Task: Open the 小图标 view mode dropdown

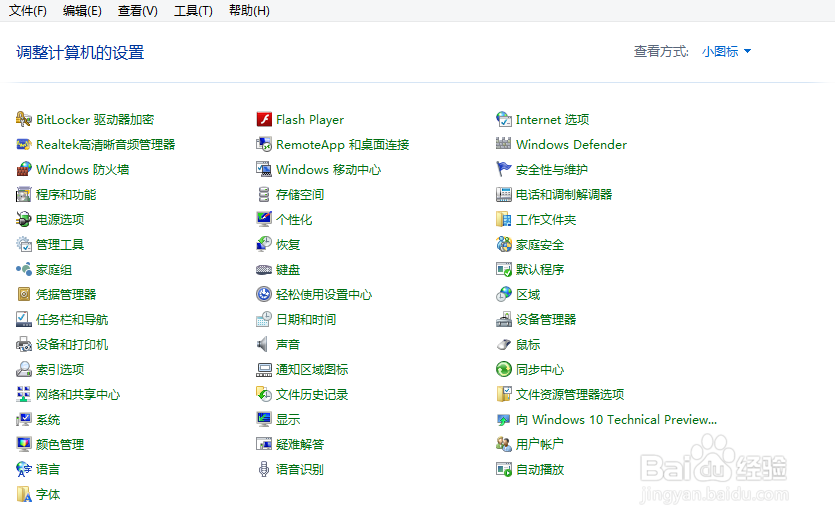Action: click(x=726, y=52)
